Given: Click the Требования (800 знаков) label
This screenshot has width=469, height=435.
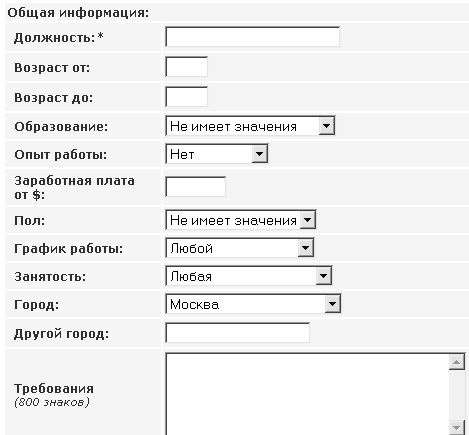Looking at the screenshot, I should [54, 395].
